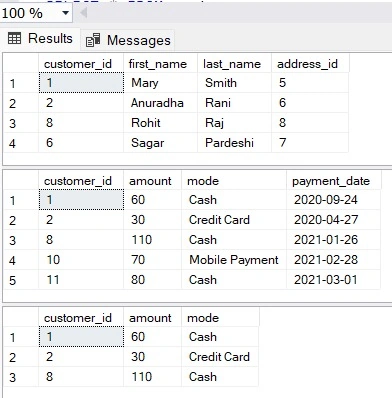
Task: Open the 100 % zoom dropdown
Action: coord(65,13)
